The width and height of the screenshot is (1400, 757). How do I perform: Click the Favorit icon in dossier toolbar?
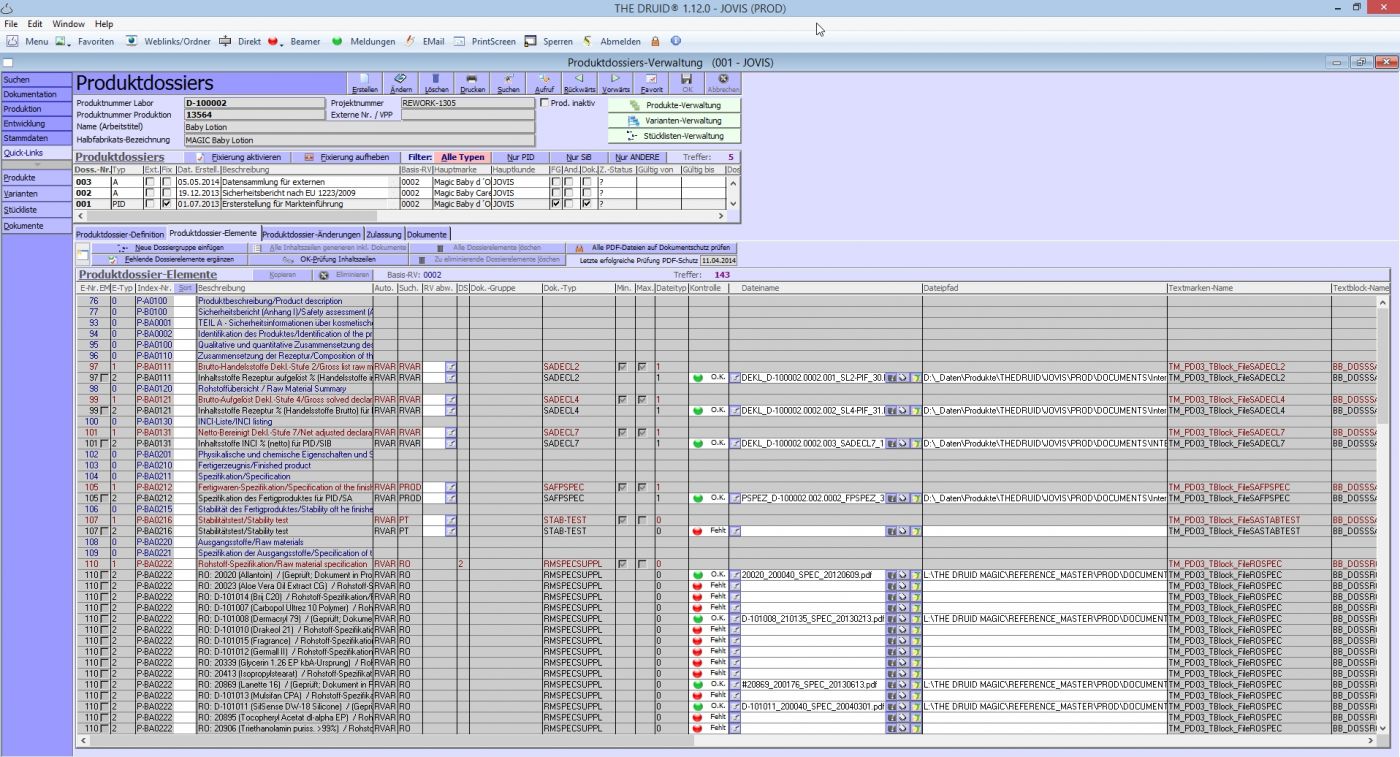tap(651, 82)
